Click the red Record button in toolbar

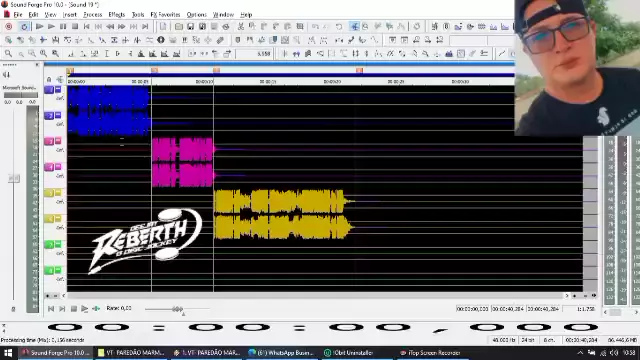tap(9, 27)
